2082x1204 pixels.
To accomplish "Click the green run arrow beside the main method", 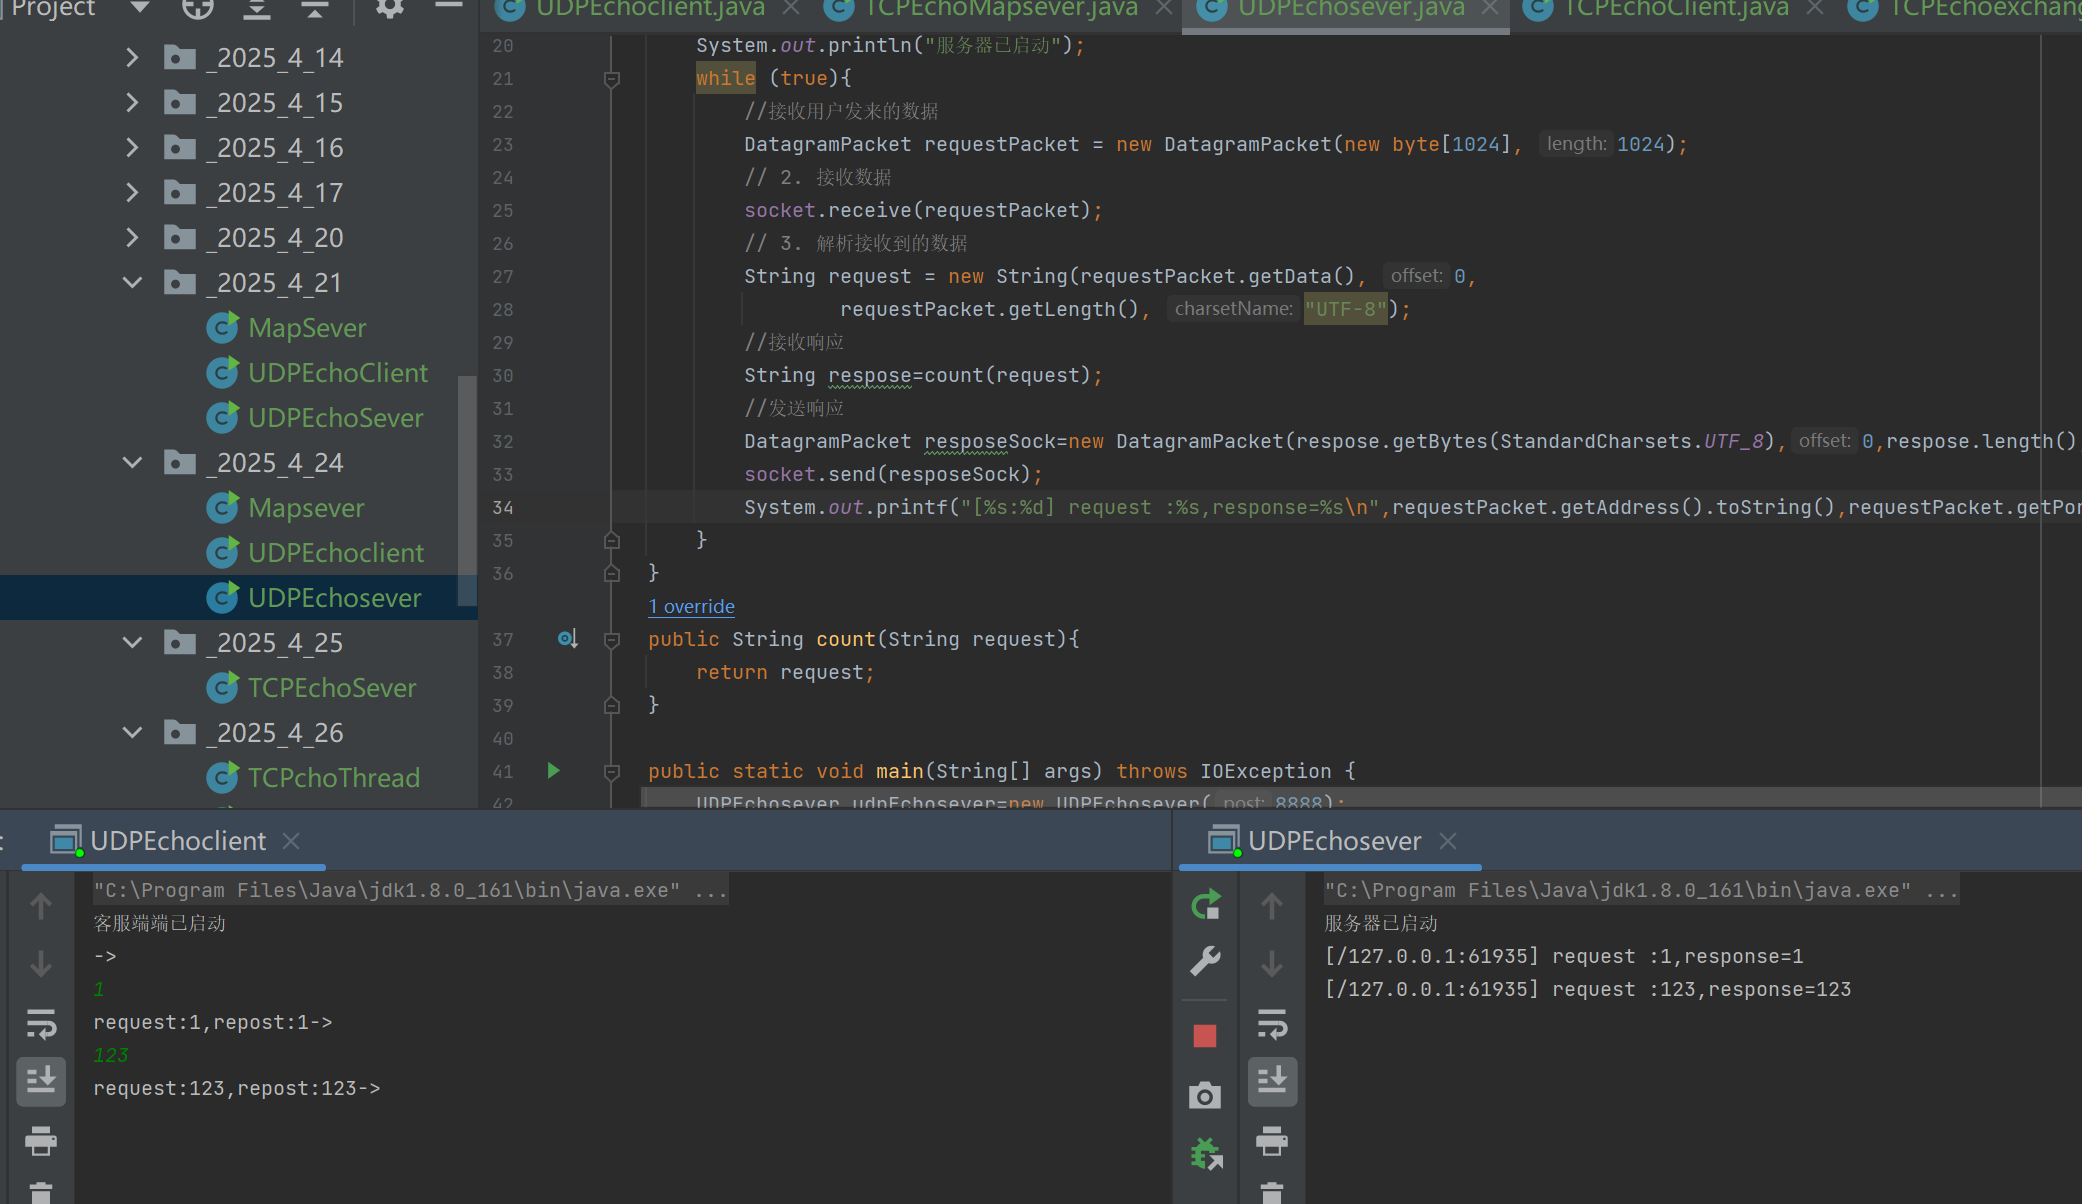I will pyautogui.click(x=553, y=770).
